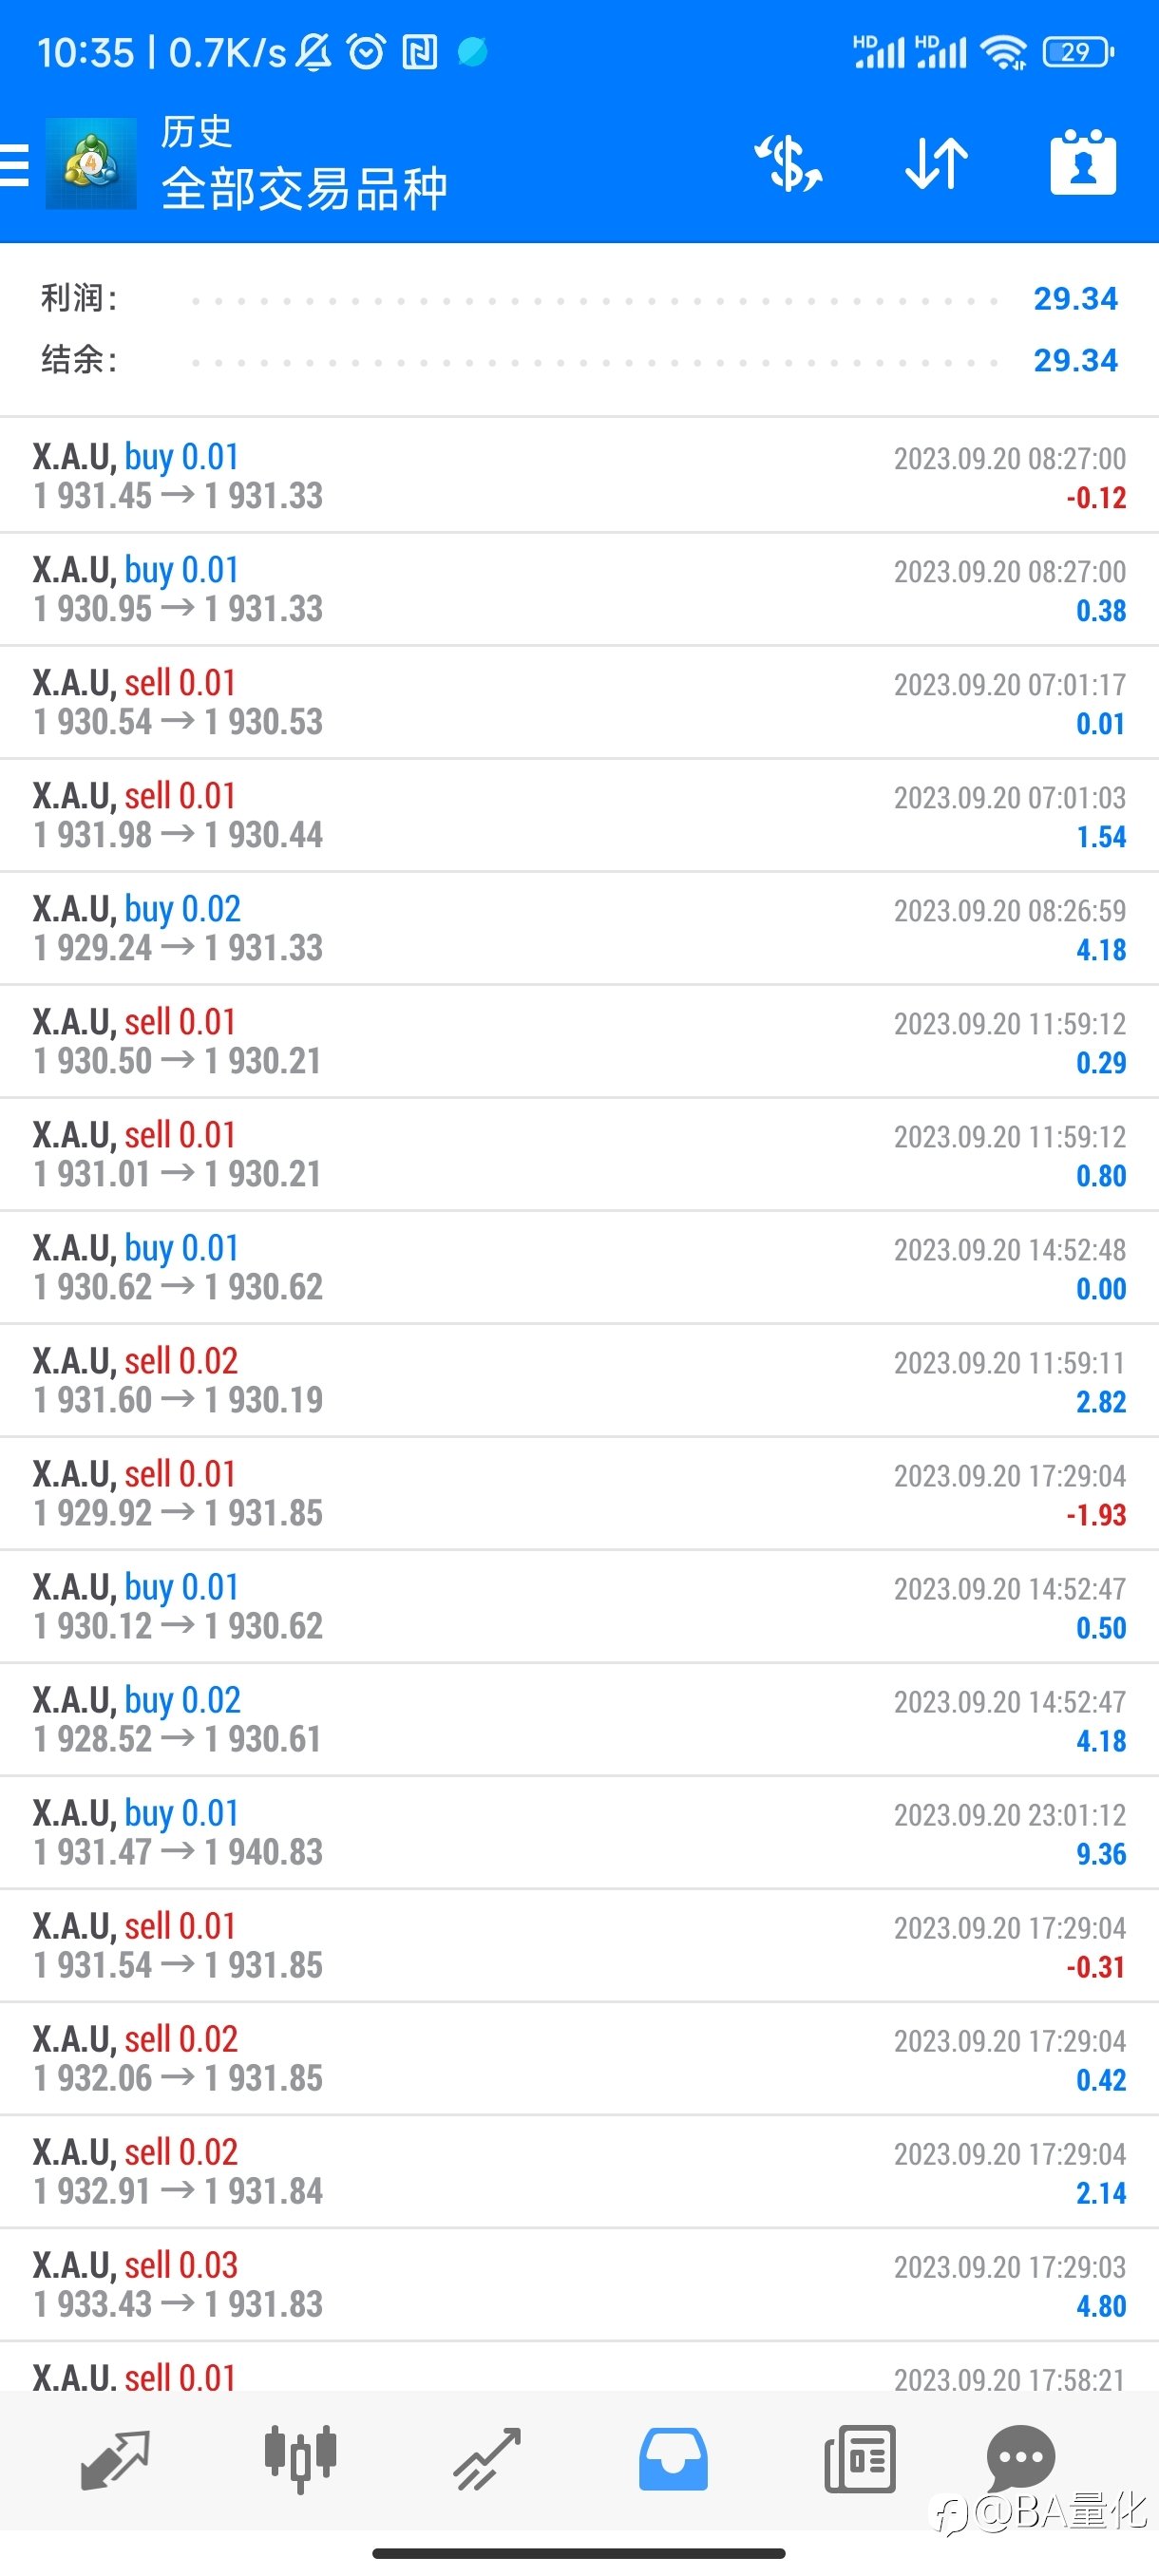Open the calendar date-range picker
Image resolution: width=1159 pixels, height=2576 pixels.
coord(1083,162)
